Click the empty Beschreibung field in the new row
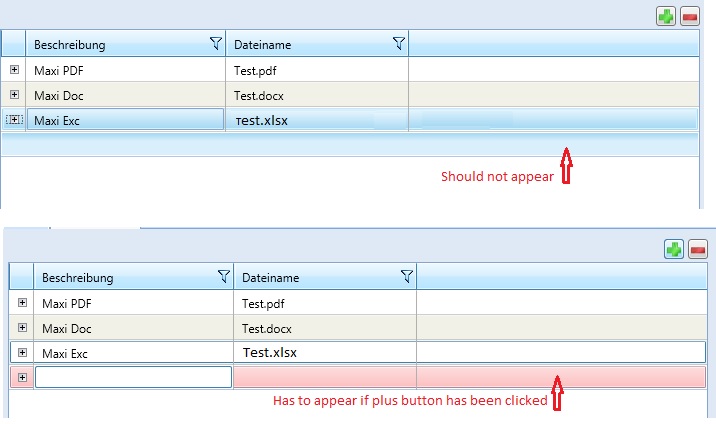Image resolution: width=716 pixels, height=424 pixels. pyautogui.click(x=133, y=377)
